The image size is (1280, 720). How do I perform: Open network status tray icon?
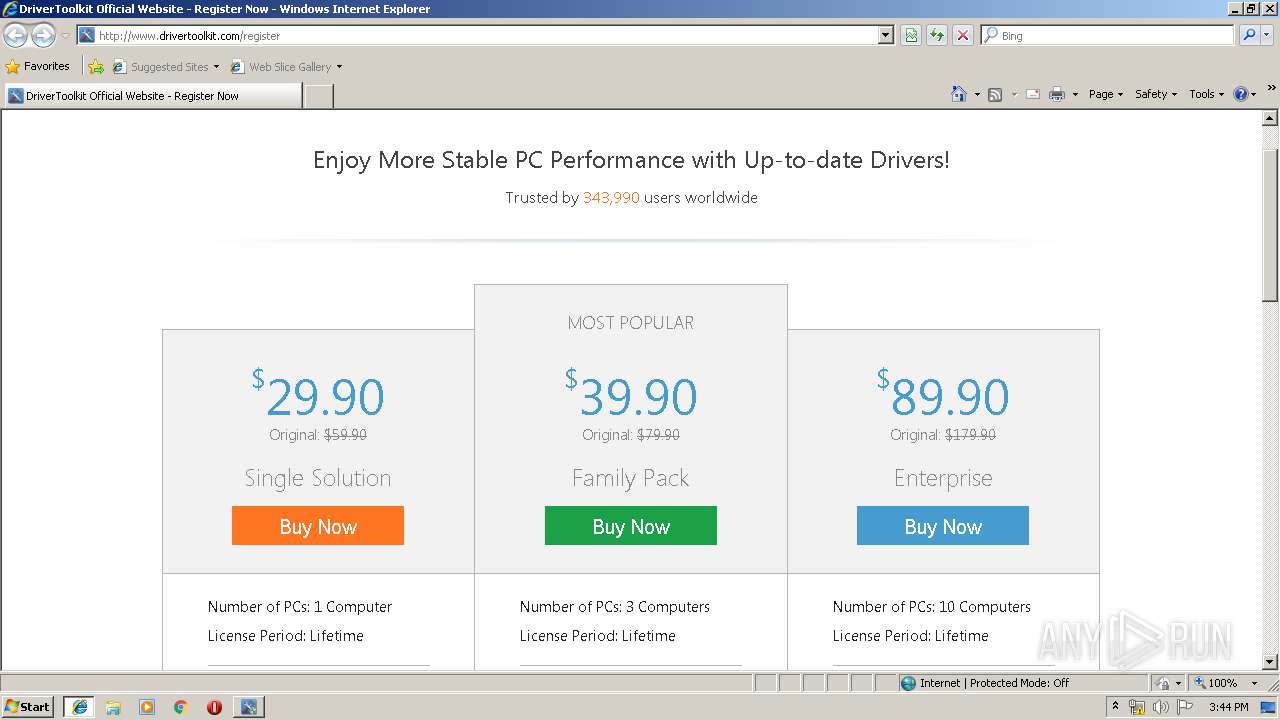[x=1137, y=707]
